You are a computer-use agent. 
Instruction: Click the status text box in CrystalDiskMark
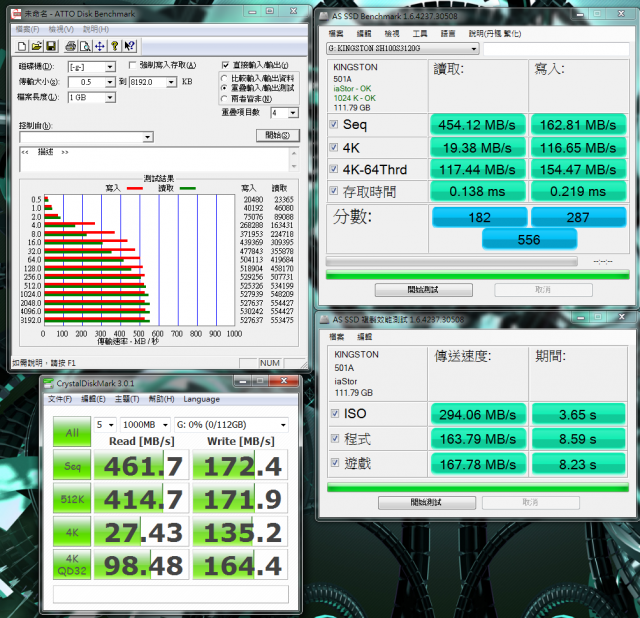171,594
